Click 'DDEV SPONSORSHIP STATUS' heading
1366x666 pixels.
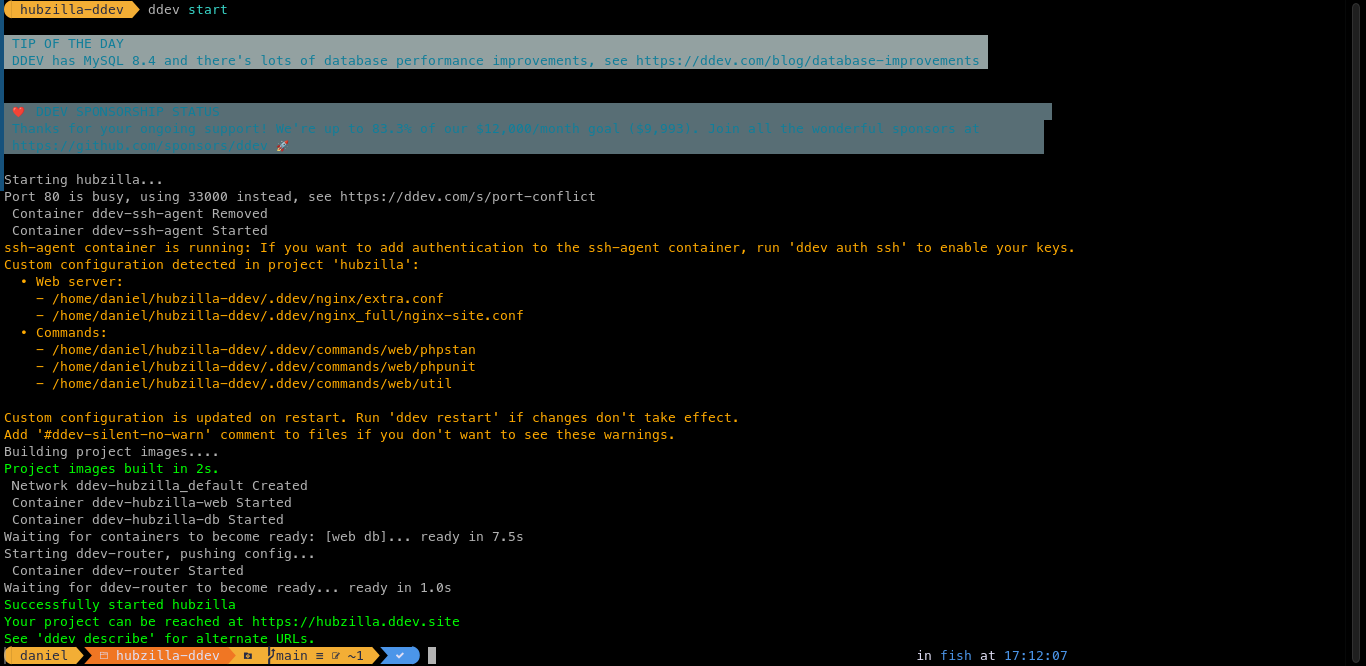(x=128, y=112)
